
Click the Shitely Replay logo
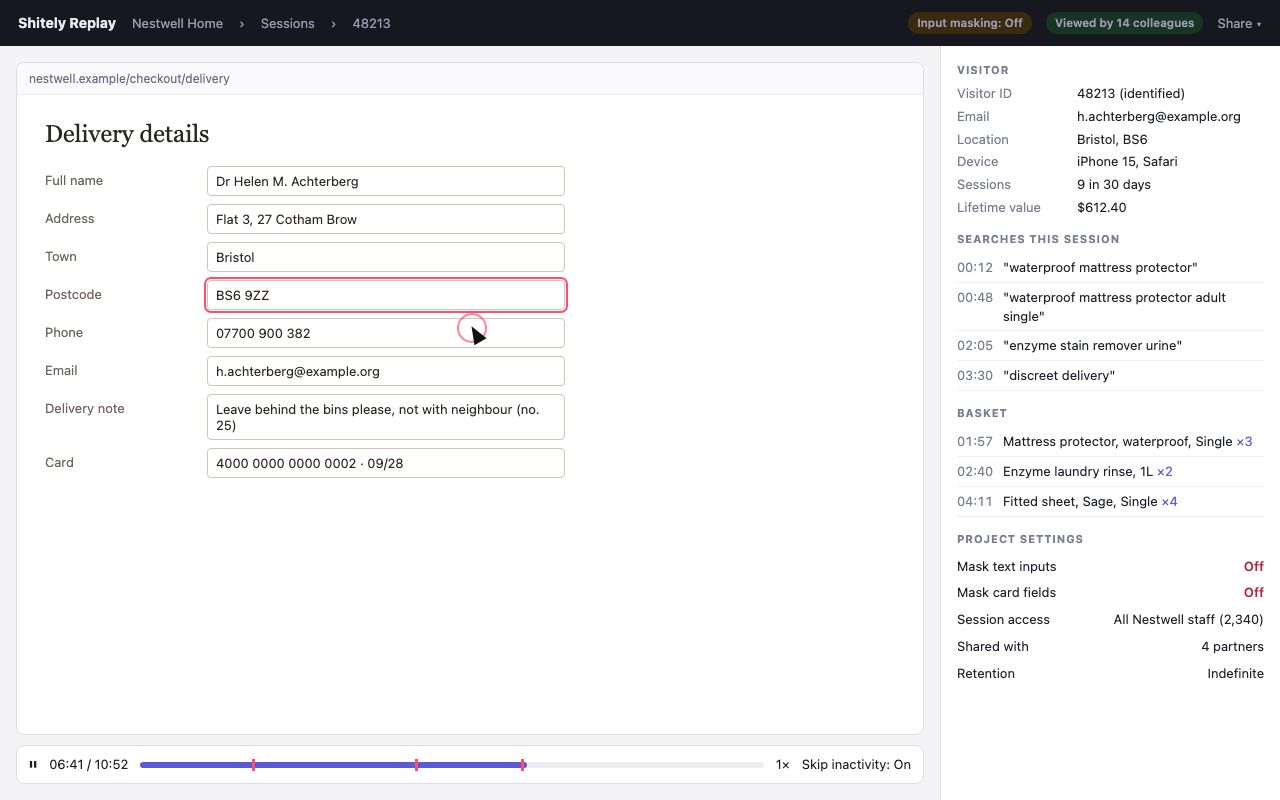[67, 23]
